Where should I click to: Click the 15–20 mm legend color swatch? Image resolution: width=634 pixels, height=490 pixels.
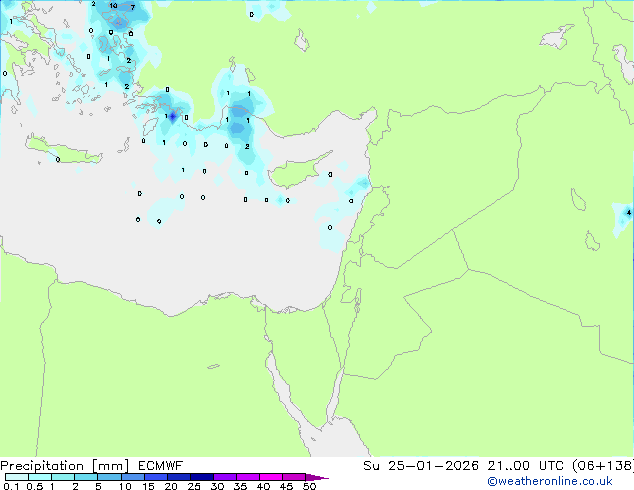pyautogui.click(x=156, y=477)
